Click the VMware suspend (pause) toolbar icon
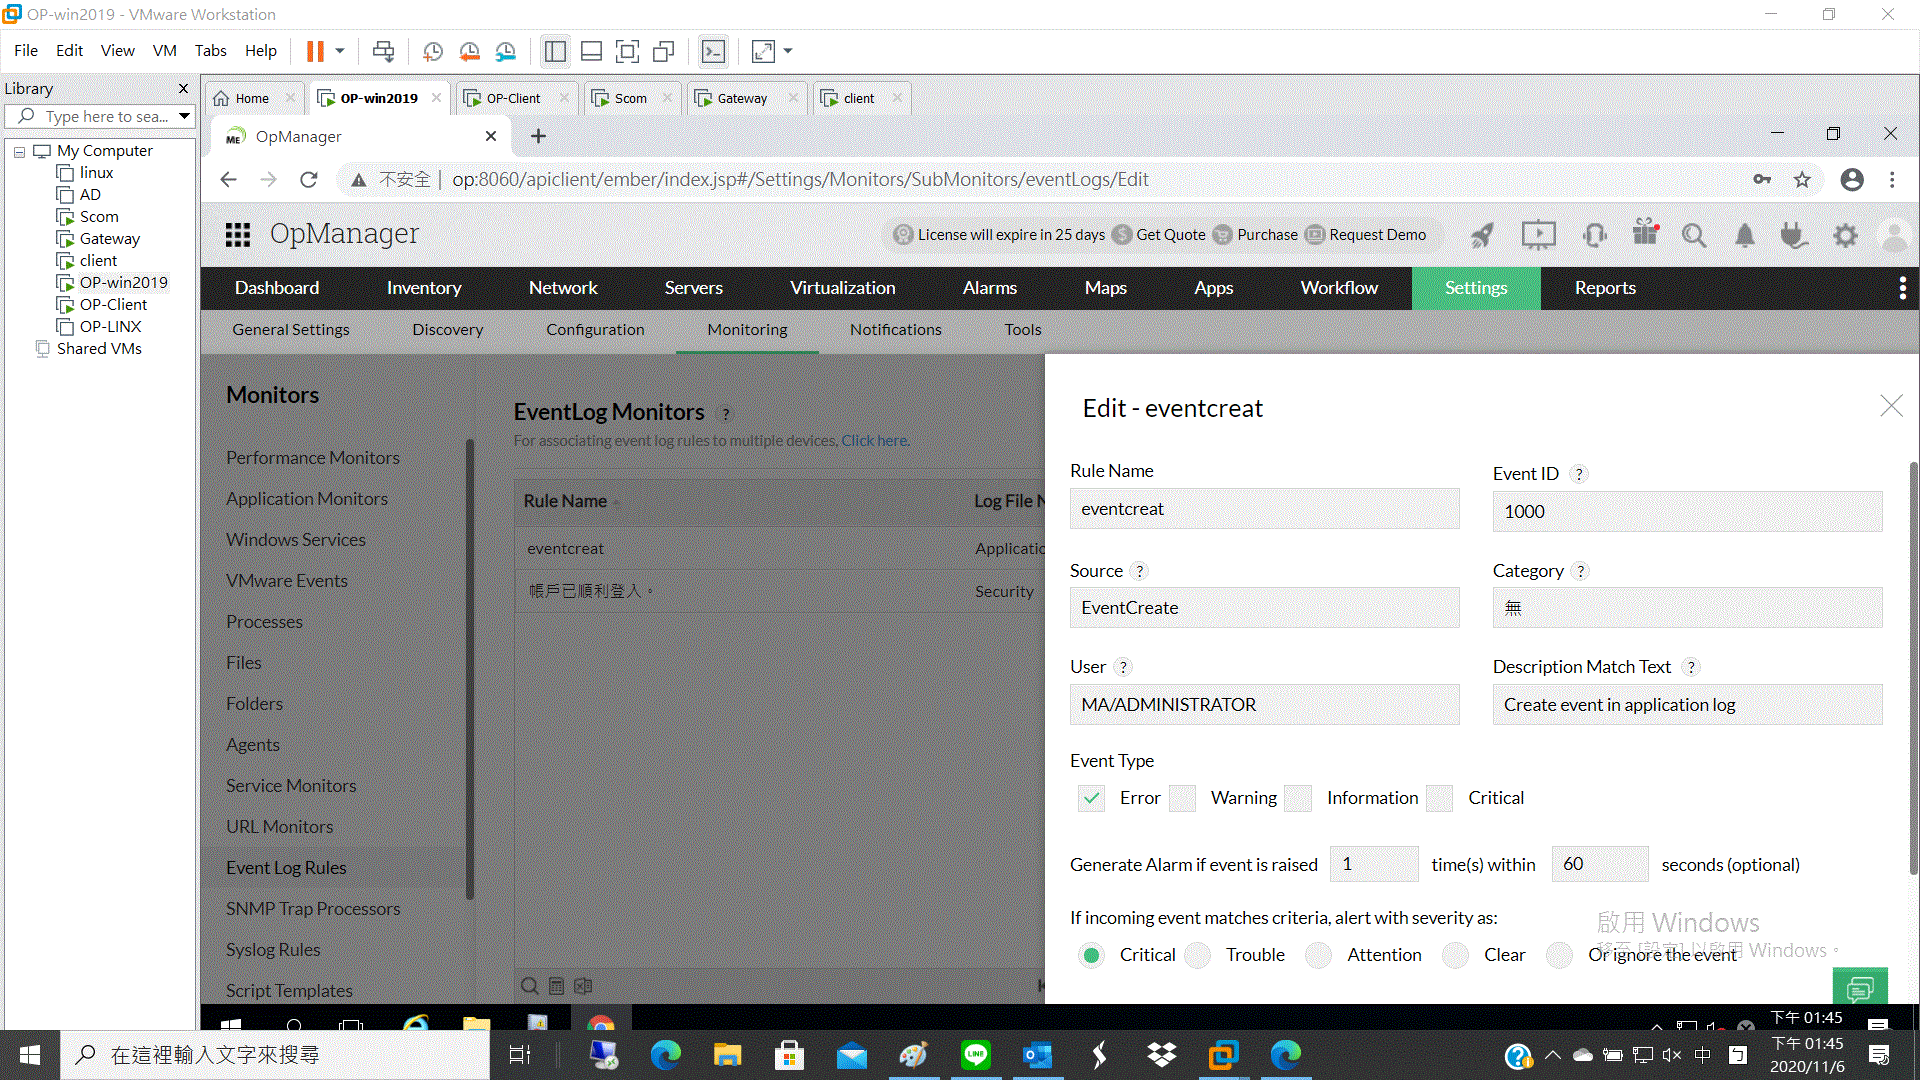This screenshot has width=1920, height=1080. [x=315, y=51]
